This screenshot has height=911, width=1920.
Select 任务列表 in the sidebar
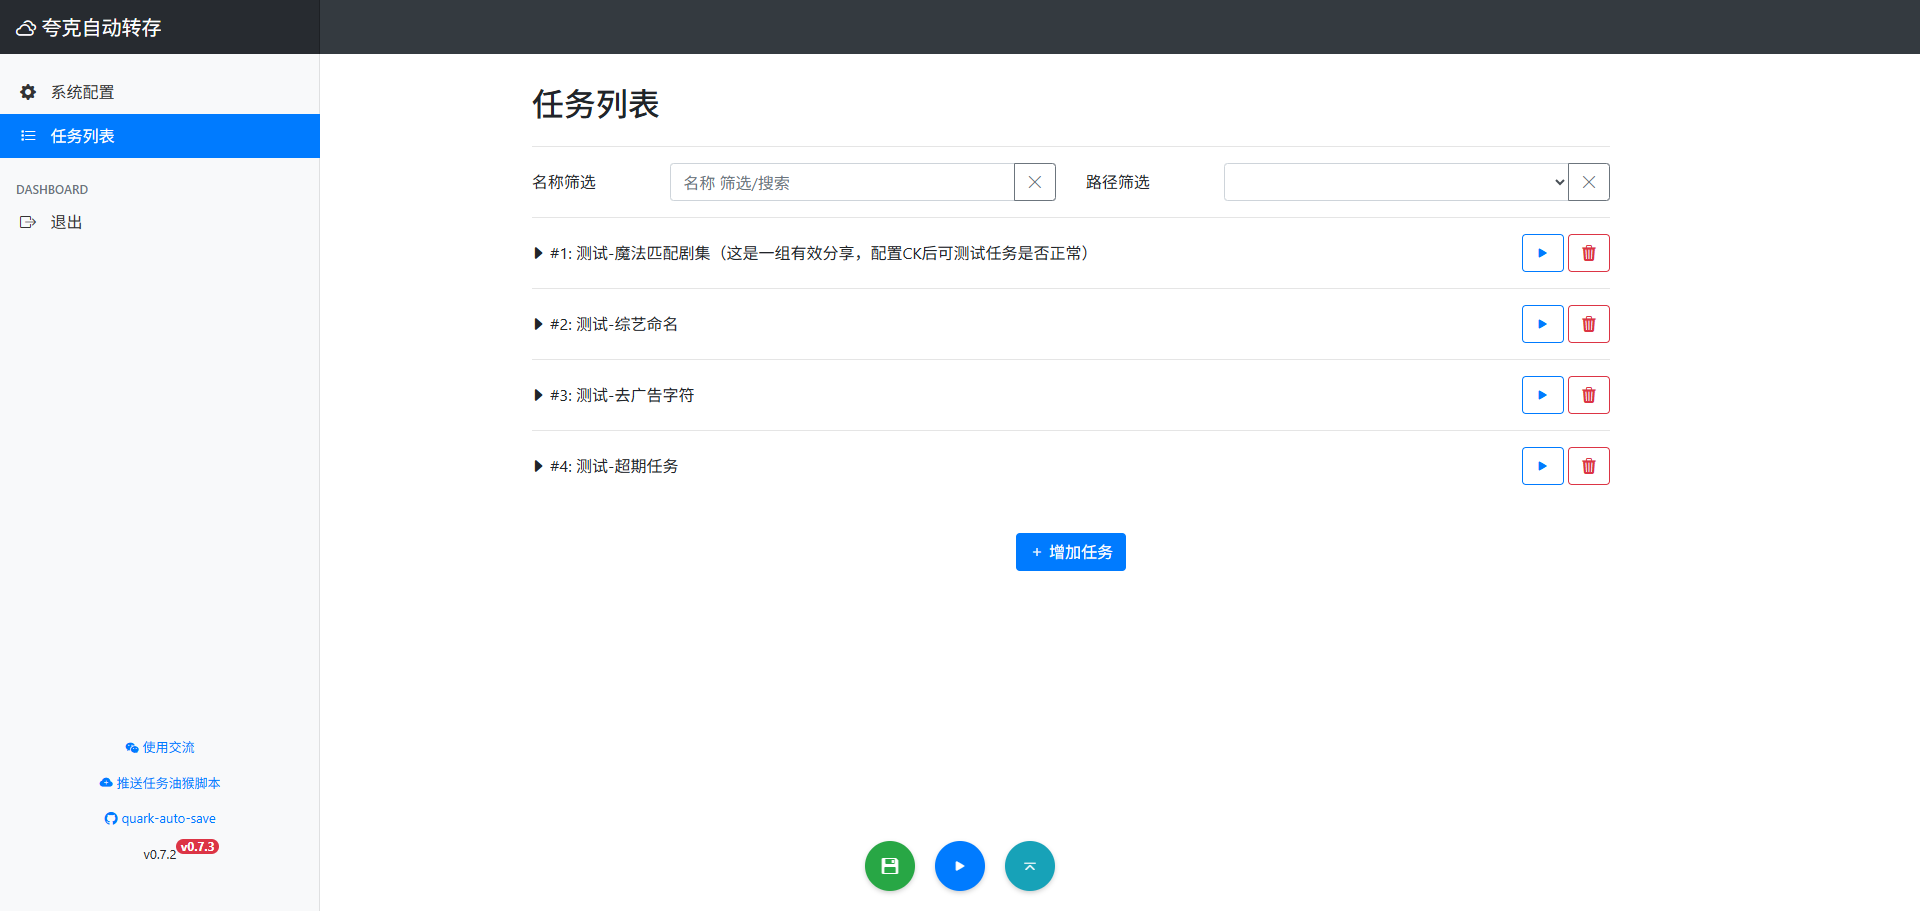coord(82,136)
